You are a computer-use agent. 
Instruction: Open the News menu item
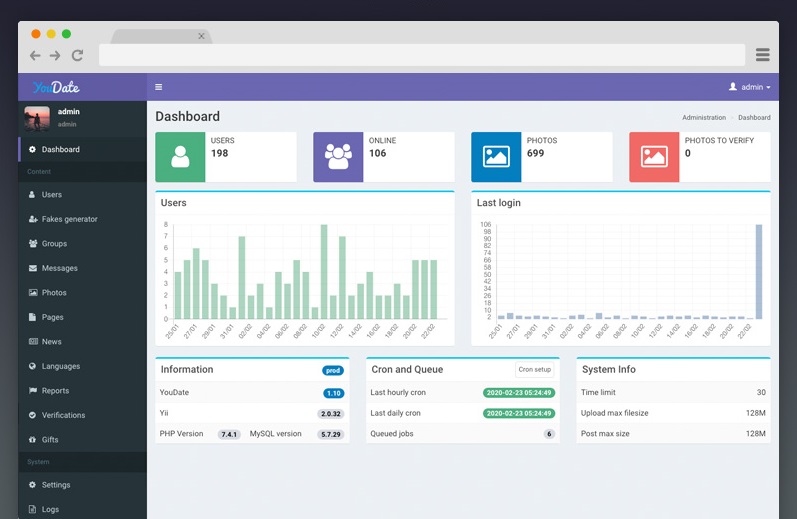click(x=51, y=342)
